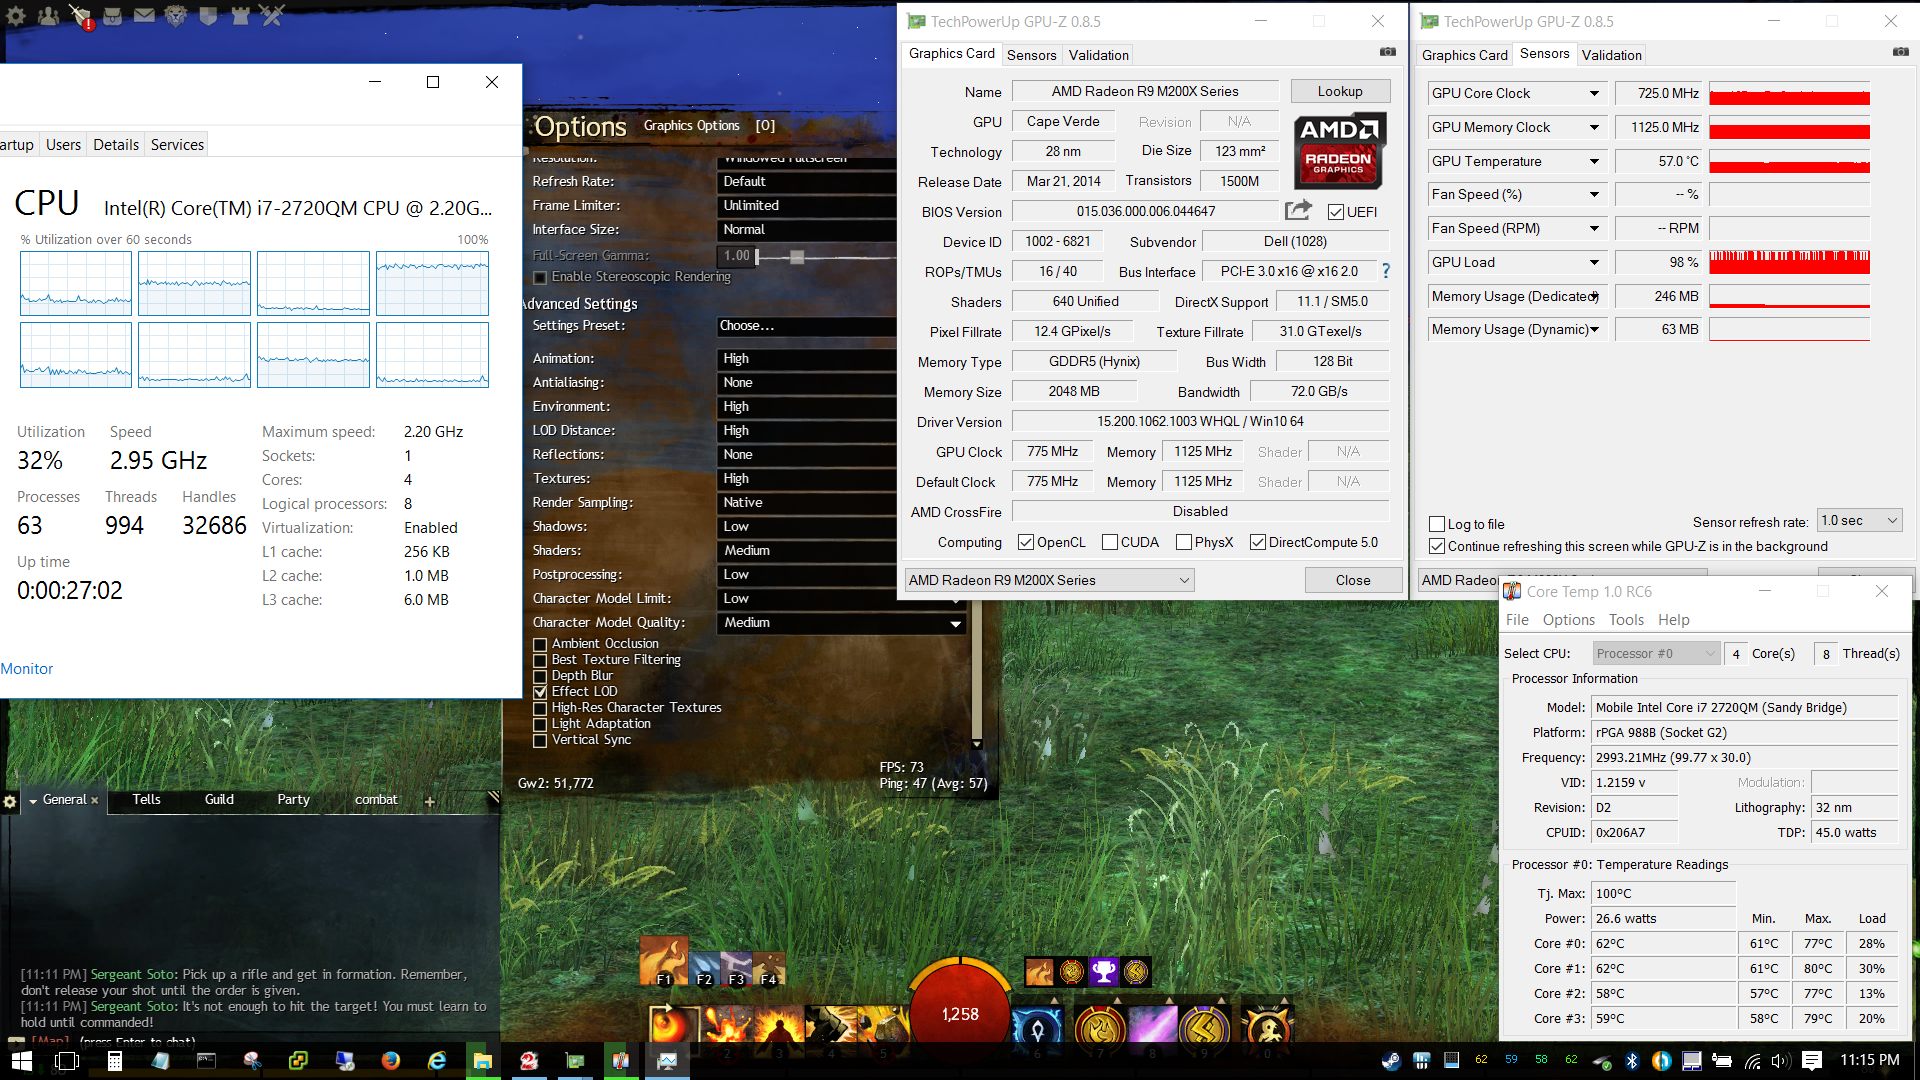The height and width of the screenshot is (1080, 1920).
Task: Click the taskbar clock showing 11:15 PM
Action: click(1869, 1060)
